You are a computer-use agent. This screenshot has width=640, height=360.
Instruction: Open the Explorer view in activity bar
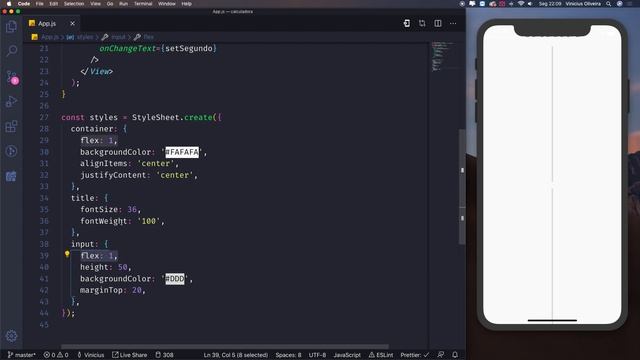(x=11, y=27)
